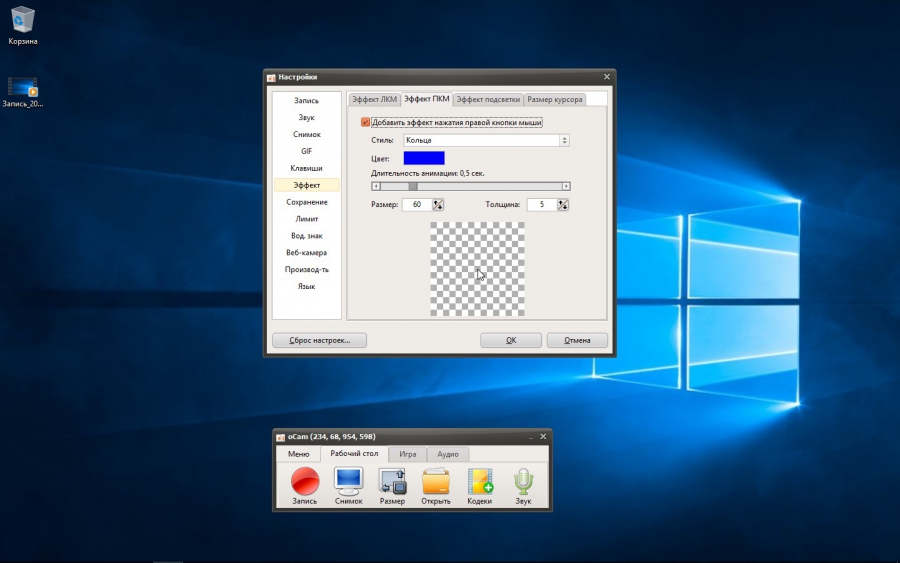This screenshot has height=563, width=900.
Task: Click the animation duration slider handle
Action: (413, 186)
